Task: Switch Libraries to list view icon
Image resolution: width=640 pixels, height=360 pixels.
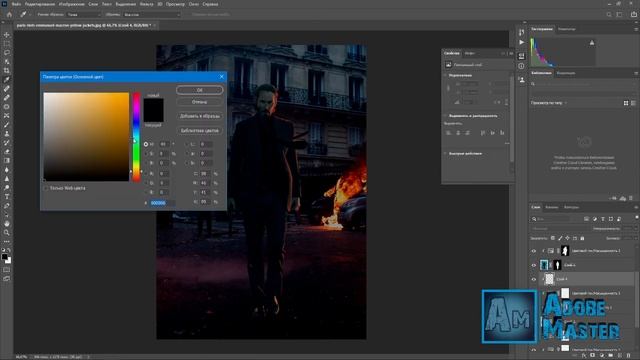Action: pos(633,103)
